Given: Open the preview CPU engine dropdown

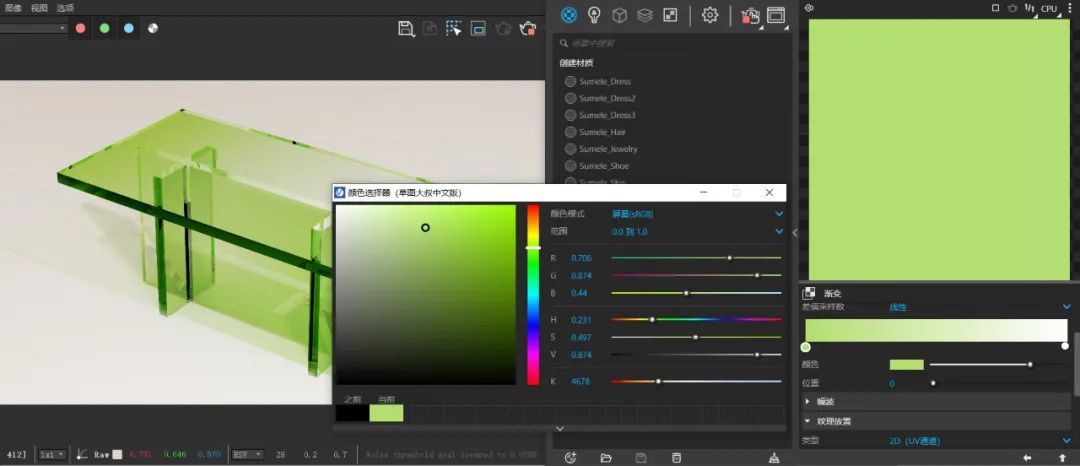Looking at the screenshot, I should coord(1049,8).
